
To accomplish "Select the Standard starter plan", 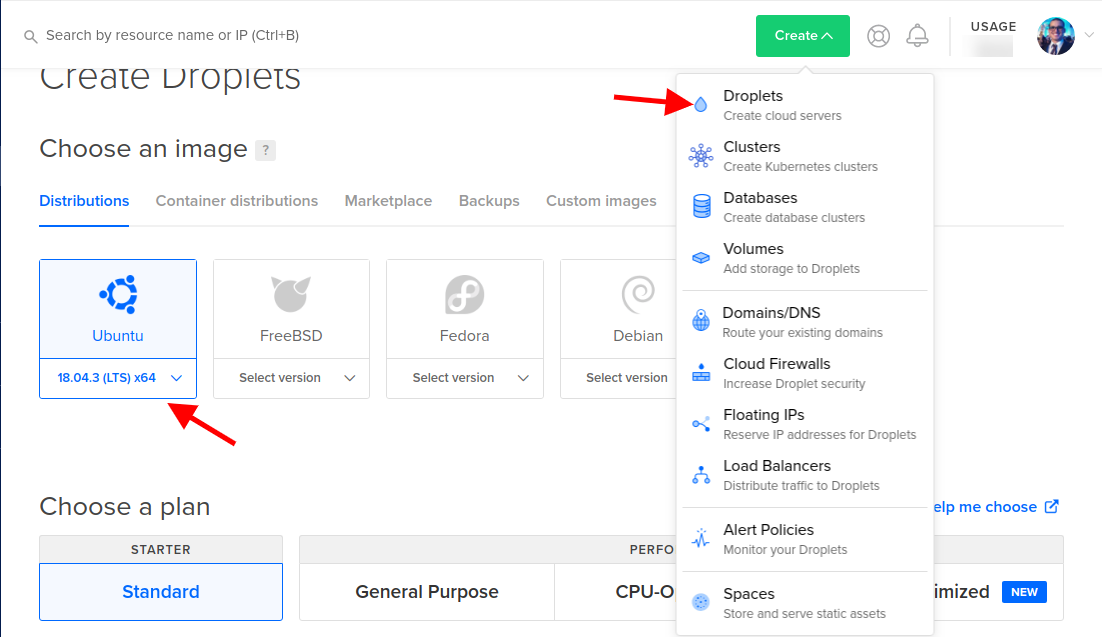I will (x=161, y=592).
